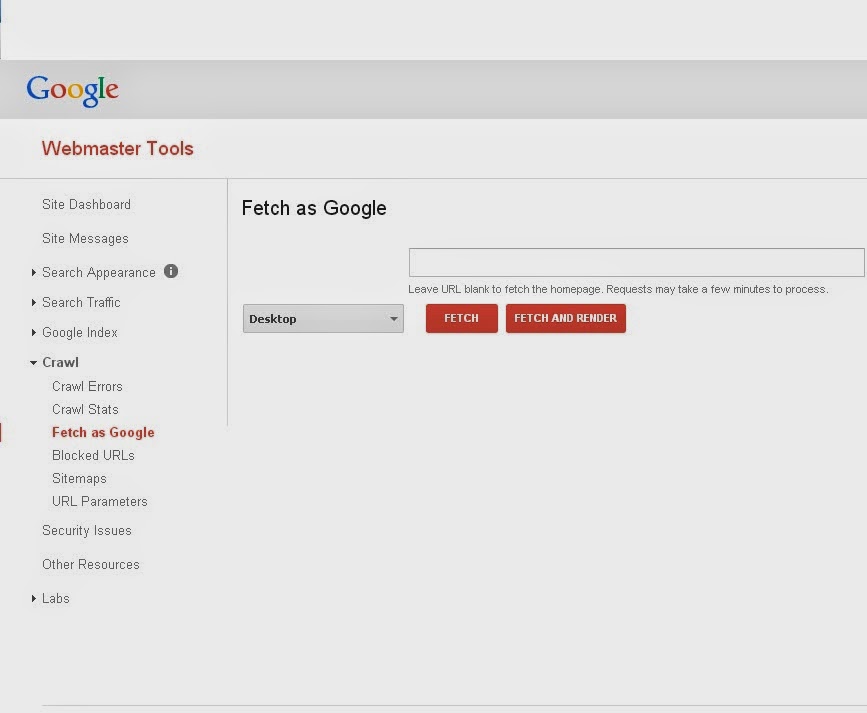The width and height of the screenshot is (867, 713).
Task: Open the Sitemaps page
Action: point(78,478)
